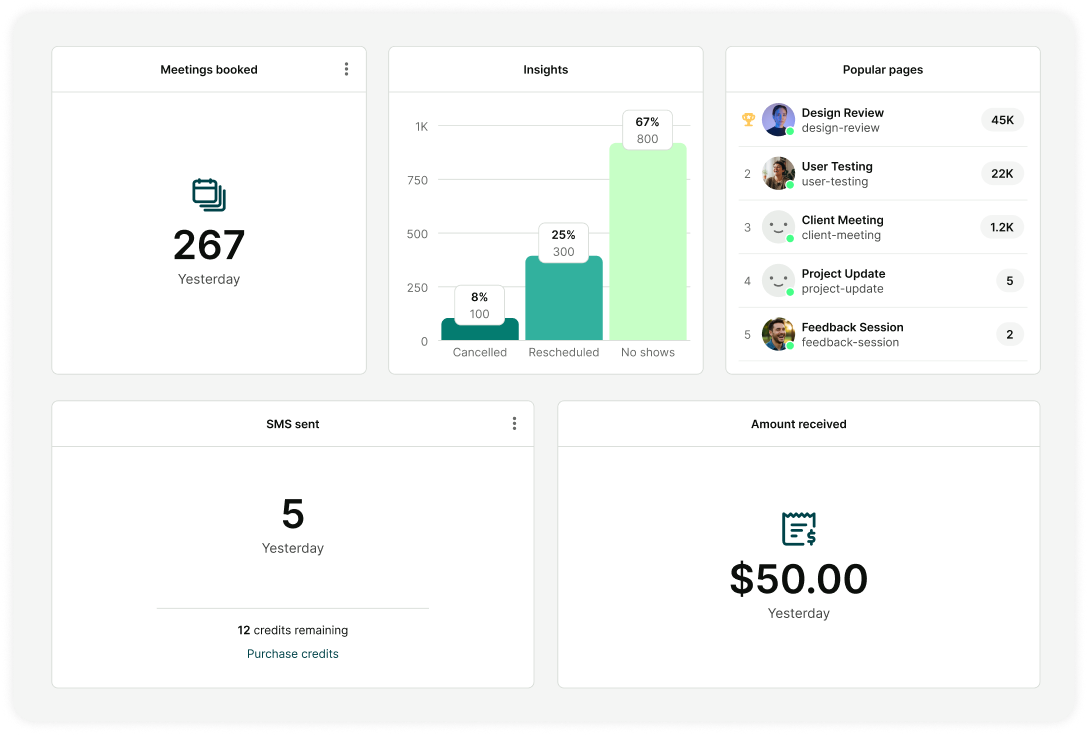Viewport: 1088px width, 735px height.
Task: Select the Cancelled bar in Insights
Action: pyautogui.click(x=479, y=332)
